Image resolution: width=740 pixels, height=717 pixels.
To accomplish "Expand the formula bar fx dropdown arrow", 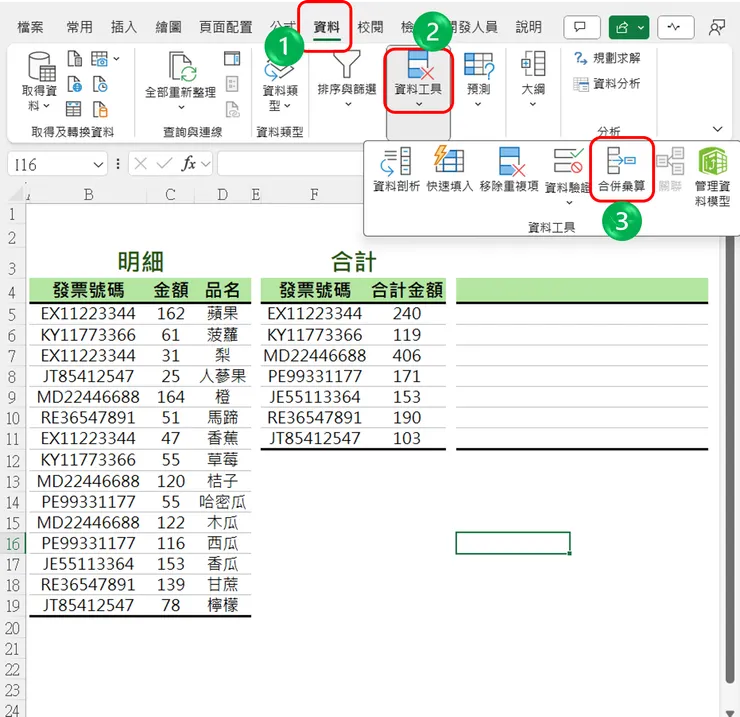I will click(x=205, y=164).
